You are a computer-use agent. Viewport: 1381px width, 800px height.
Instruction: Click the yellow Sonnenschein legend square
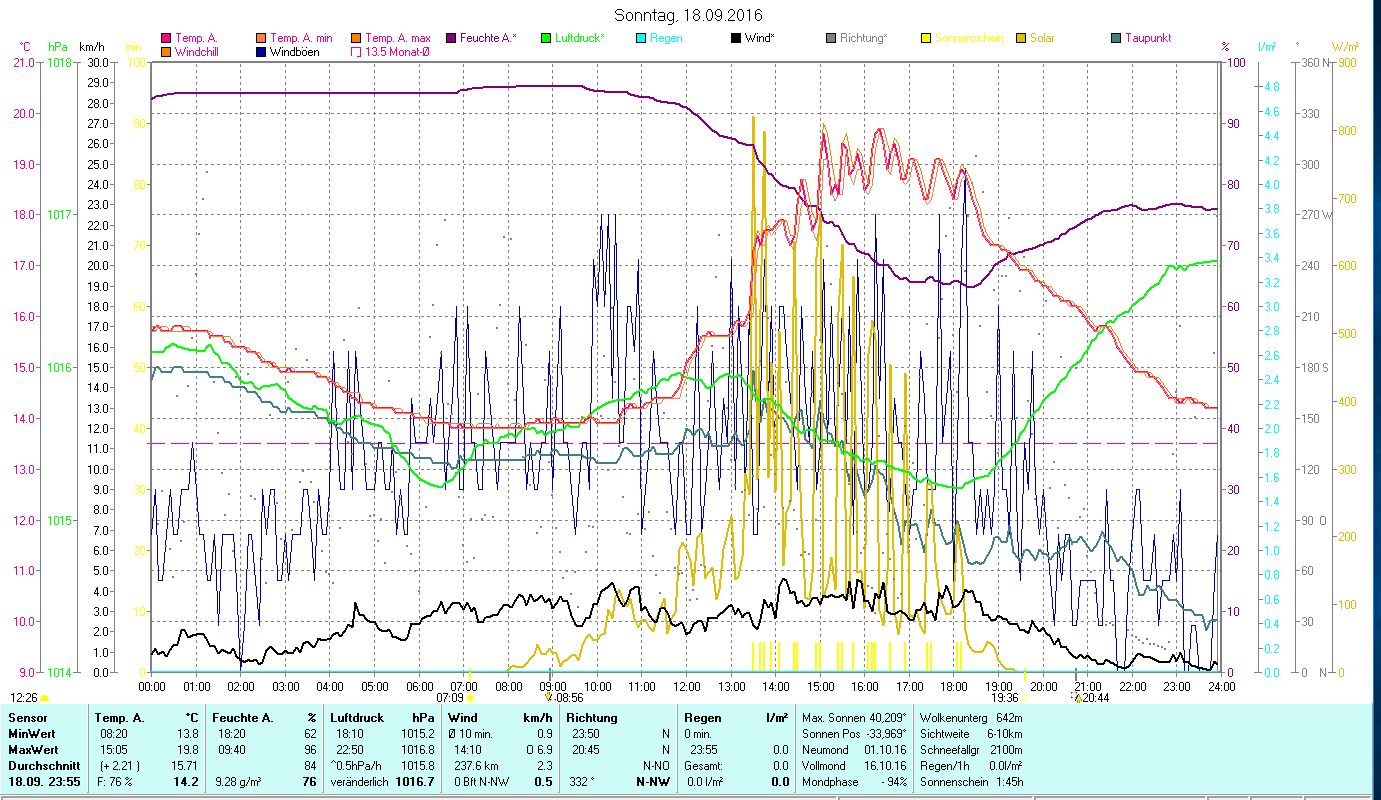pos(926,38)
